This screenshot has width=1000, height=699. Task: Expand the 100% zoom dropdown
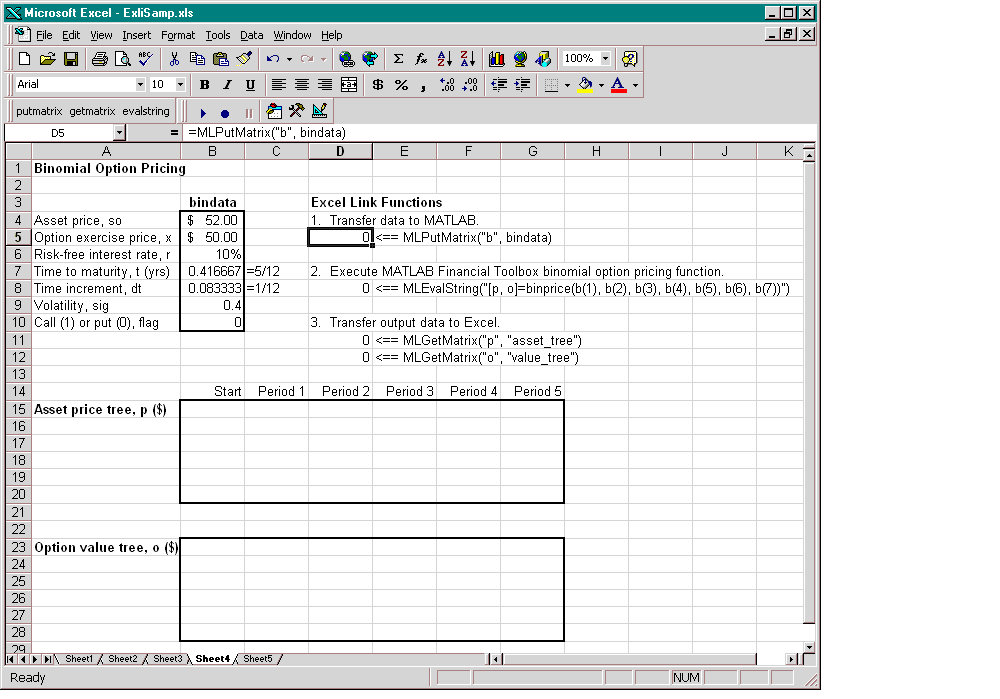[606, 59]
